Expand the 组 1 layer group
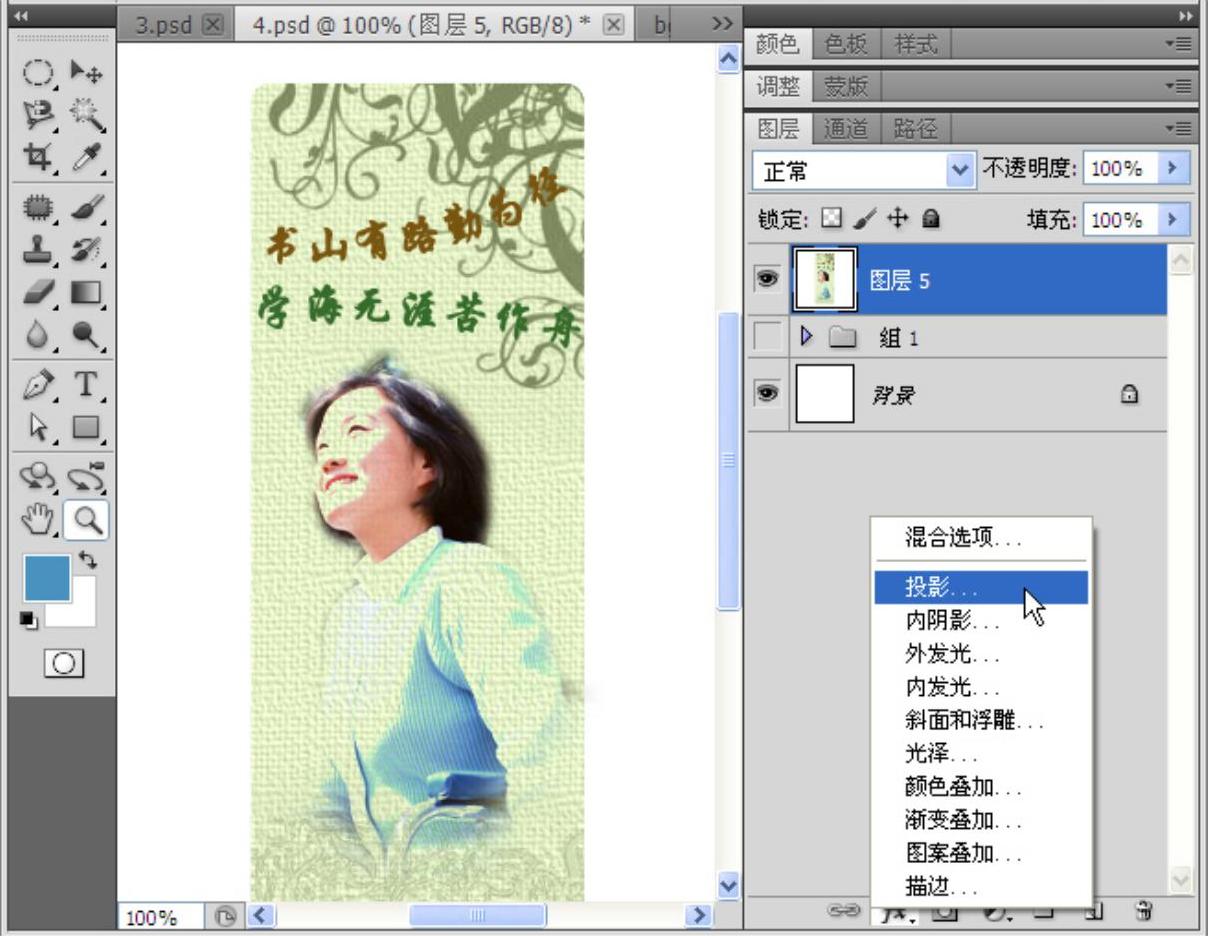Viewport: 1208px width, 936px height. [808, 338]
